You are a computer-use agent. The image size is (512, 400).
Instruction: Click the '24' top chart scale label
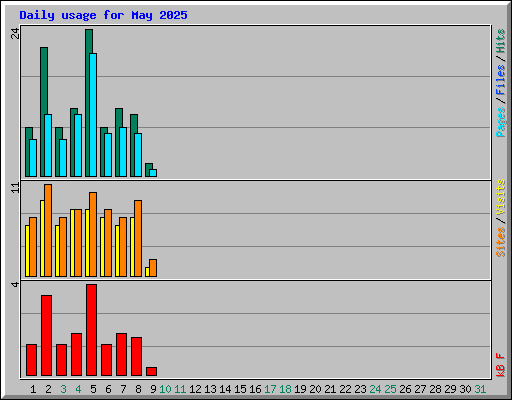pos(16,33)
